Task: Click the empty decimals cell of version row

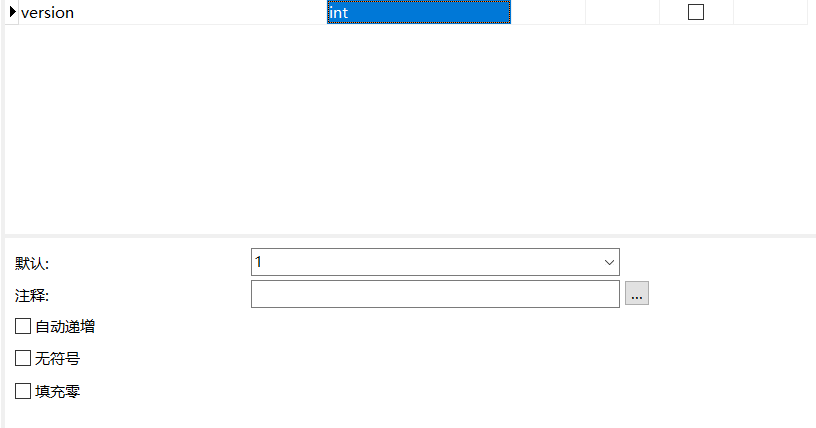Action: point(622,12)
